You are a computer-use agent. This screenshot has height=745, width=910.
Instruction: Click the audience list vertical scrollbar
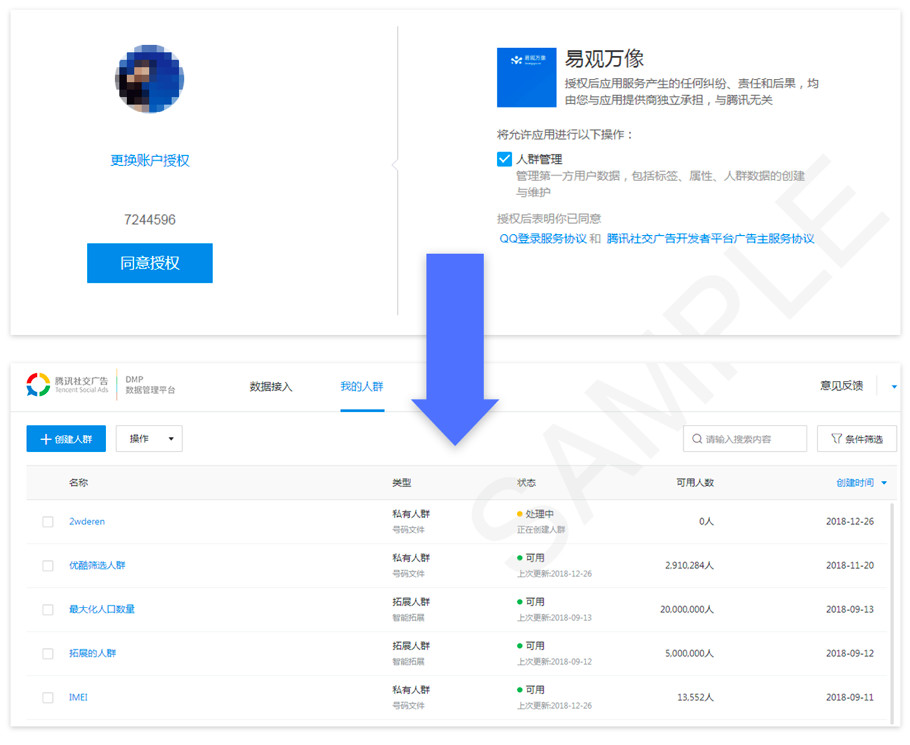point(892,613)
